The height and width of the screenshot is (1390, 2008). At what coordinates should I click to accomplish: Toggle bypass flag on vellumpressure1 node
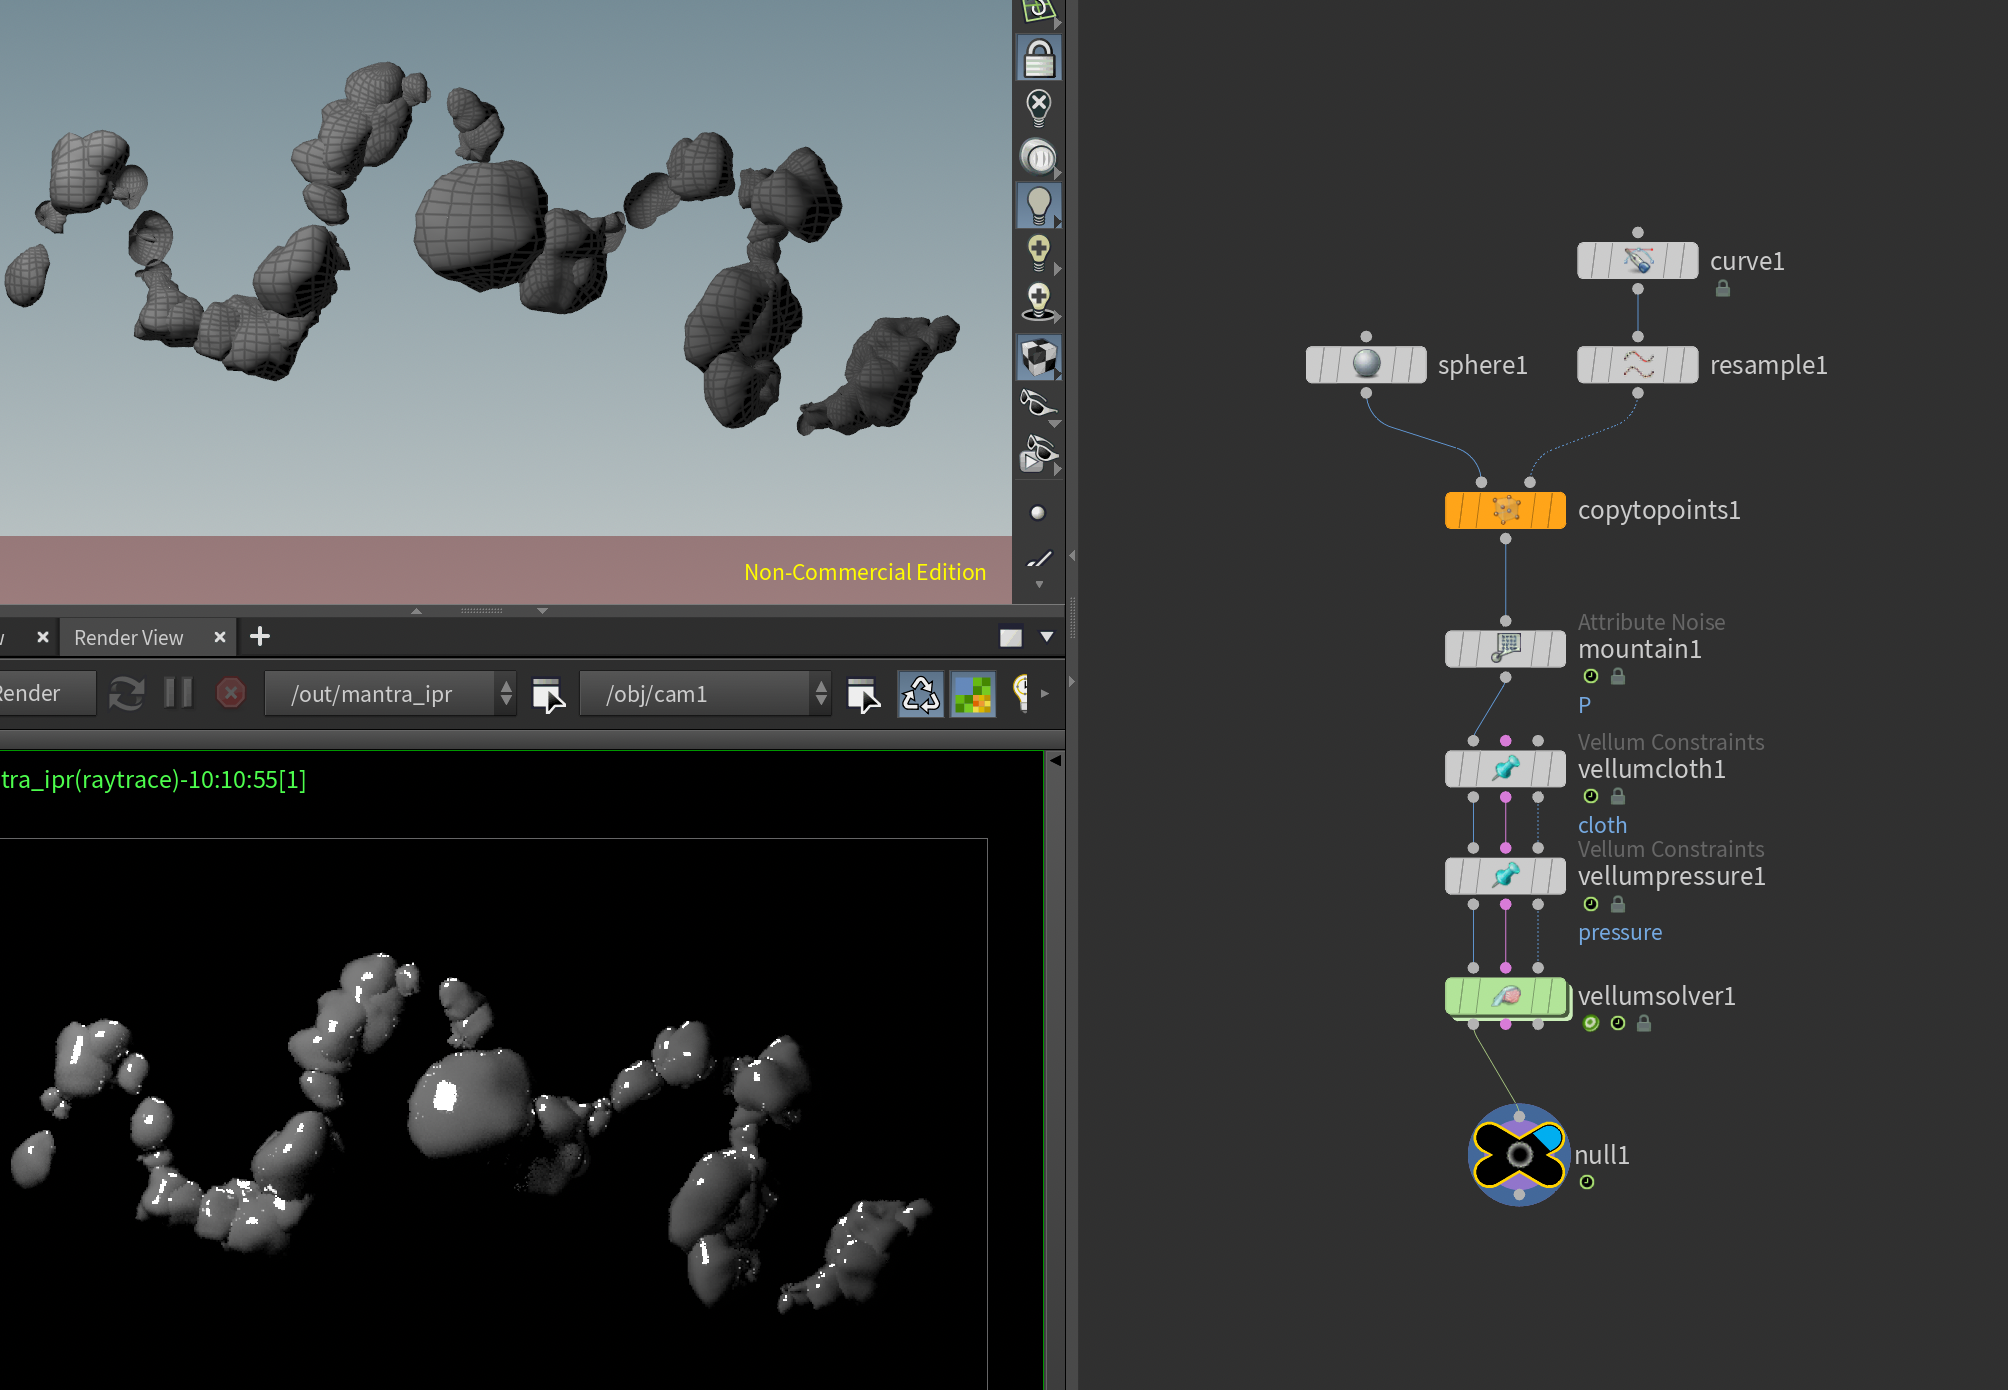point(1454,876)
